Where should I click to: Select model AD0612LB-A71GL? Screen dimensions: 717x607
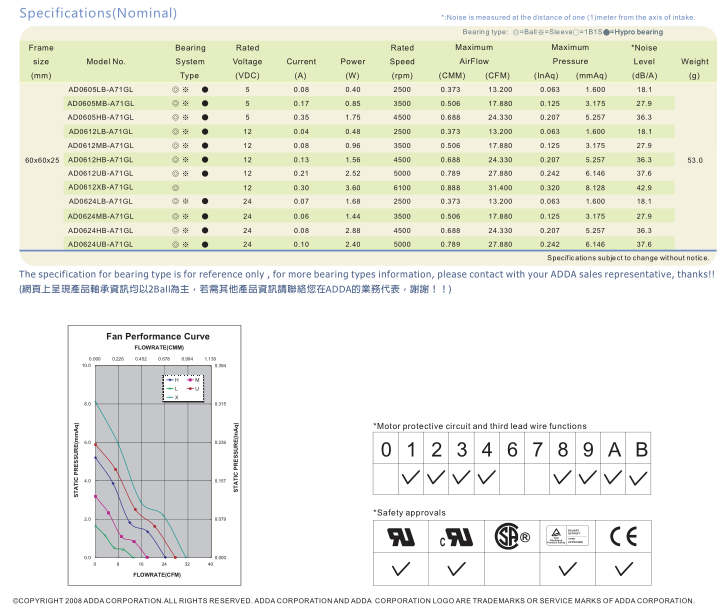click(101, 132)
